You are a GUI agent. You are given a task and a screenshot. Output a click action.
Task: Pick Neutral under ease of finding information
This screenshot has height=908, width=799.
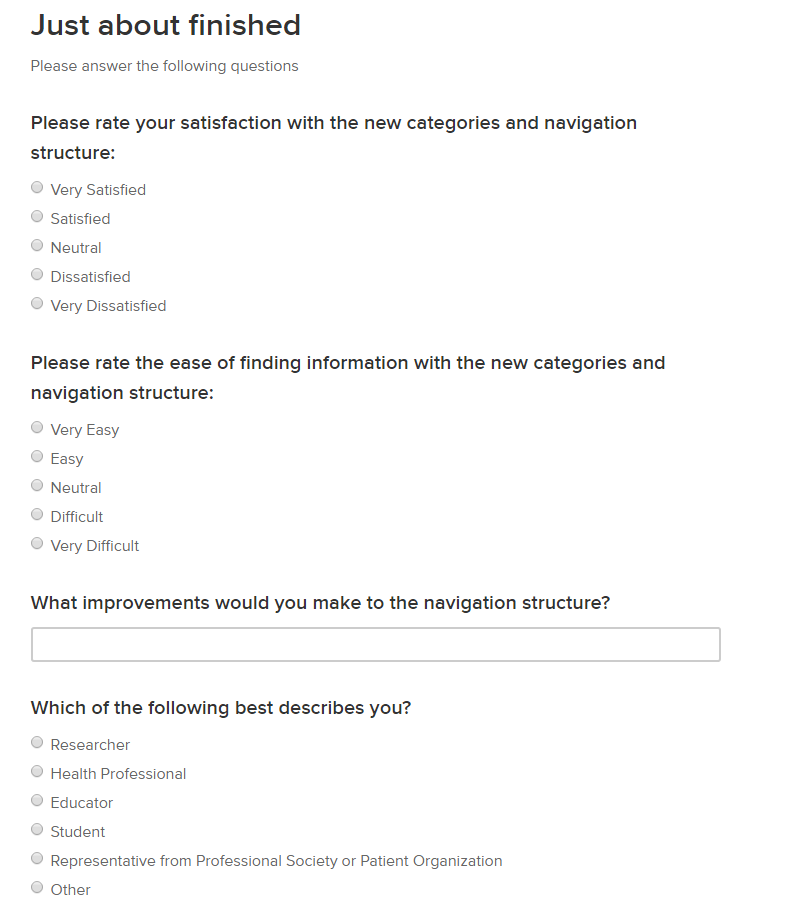click(x=37, y=485)
